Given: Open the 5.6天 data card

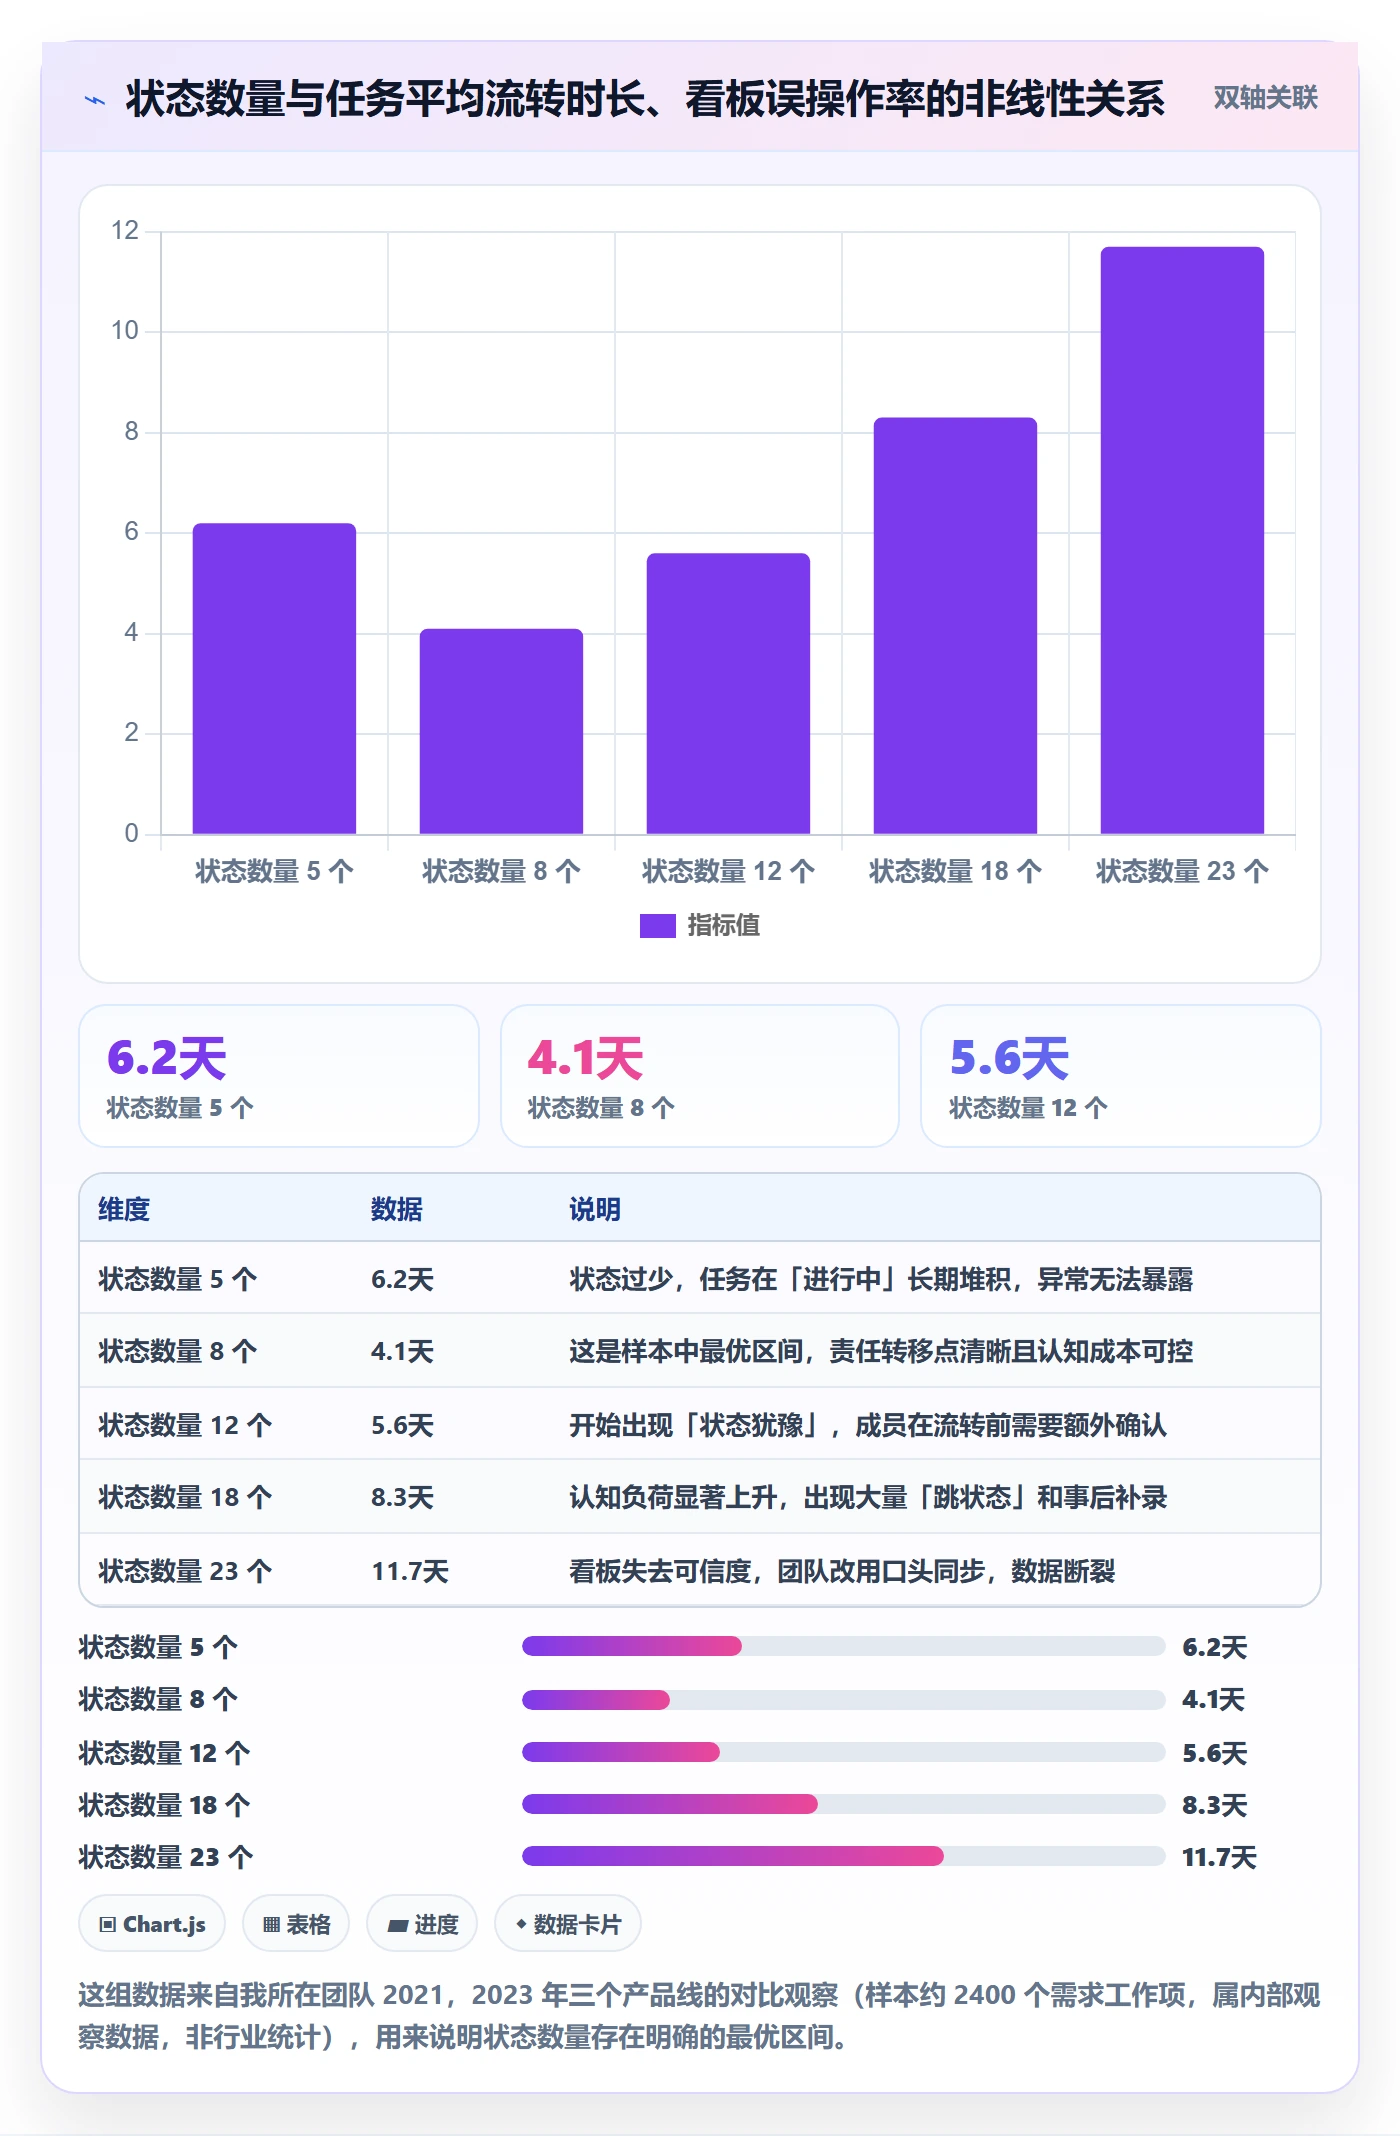Looking at the screenshot, I should (x=1121, y=1076).
